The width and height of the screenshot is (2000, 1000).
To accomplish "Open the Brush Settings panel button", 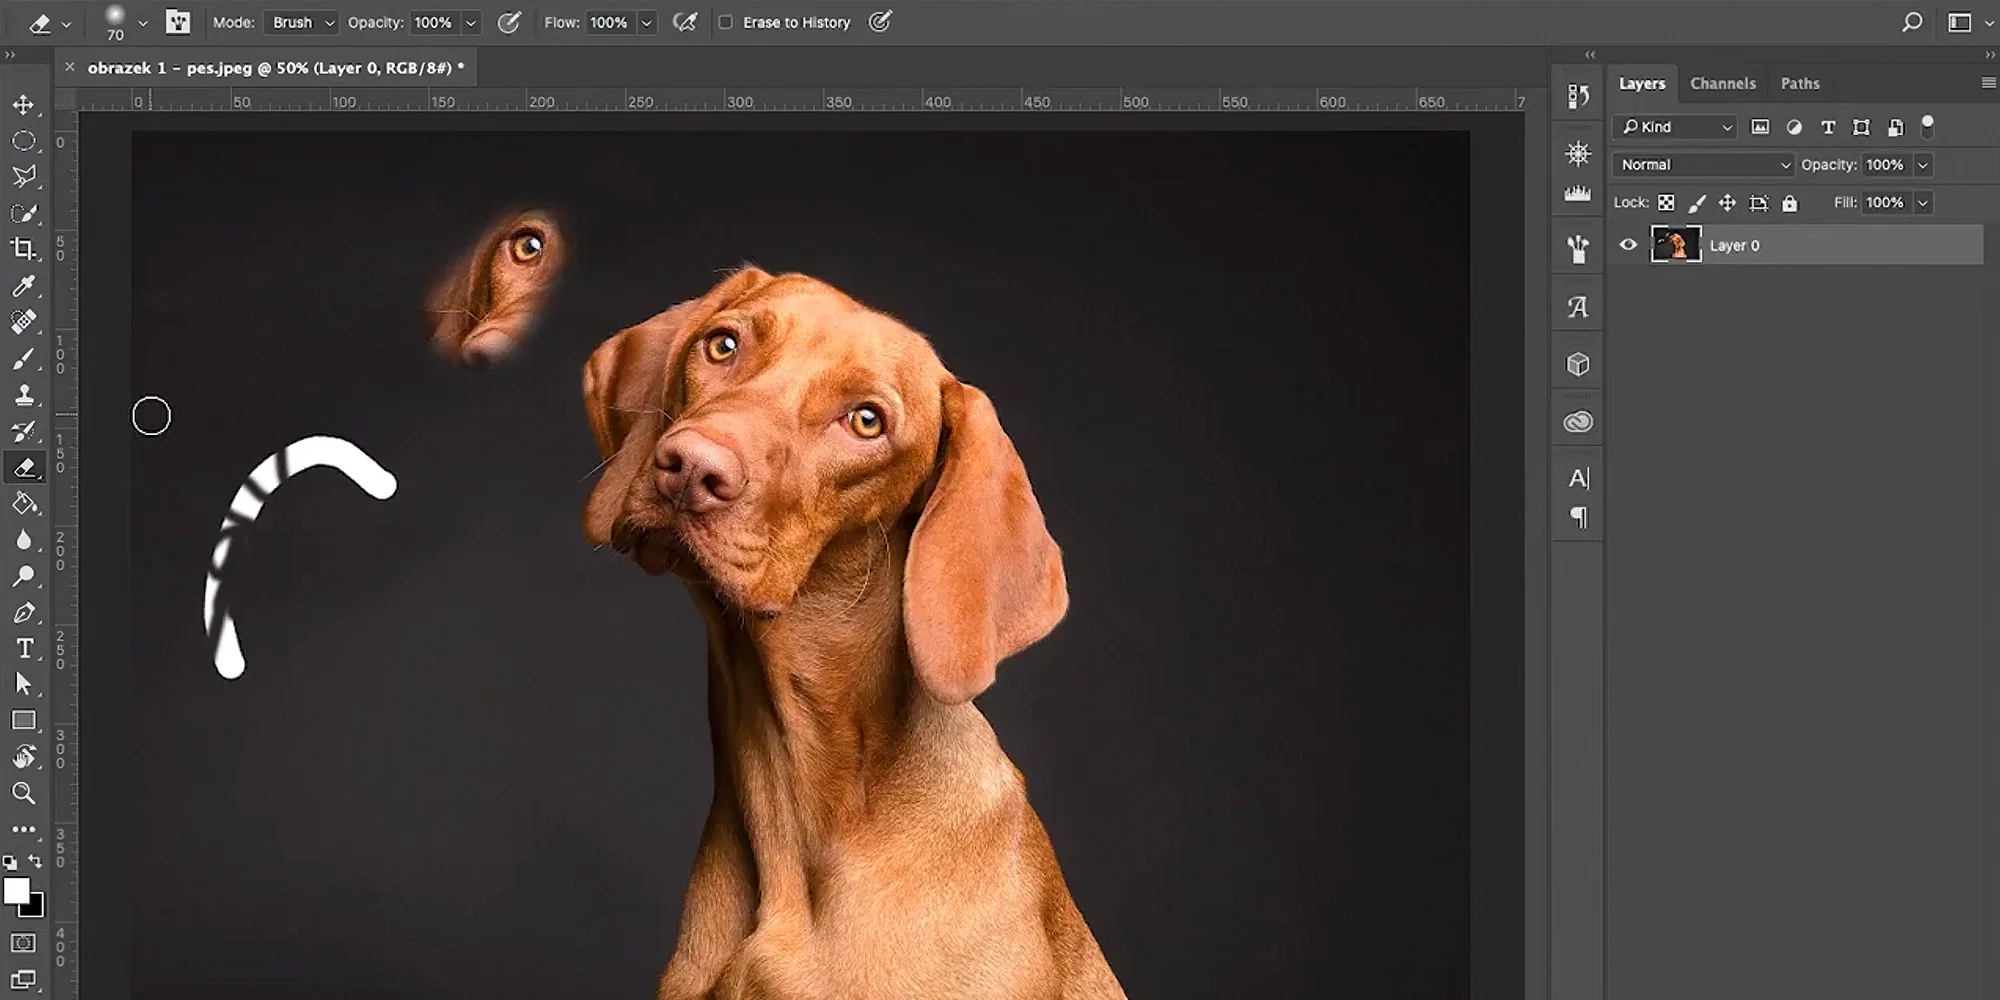I will pyautogui.click(x=178, y=22).
